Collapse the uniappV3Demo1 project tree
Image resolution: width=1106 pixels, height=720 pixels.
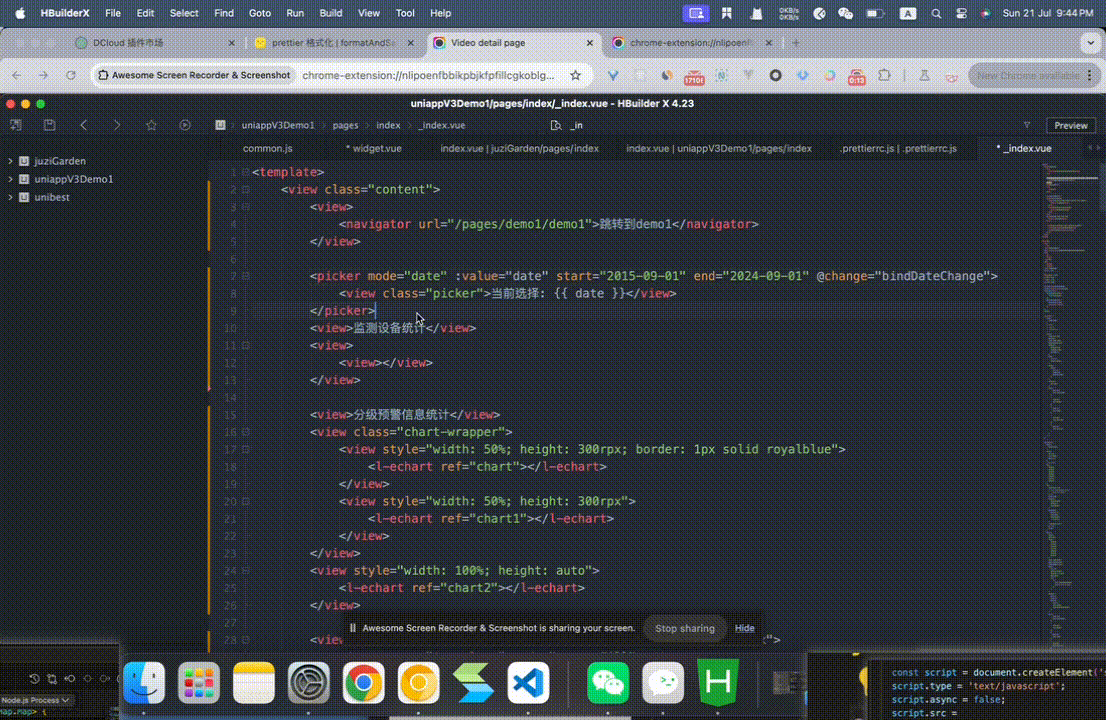(13, 179)
